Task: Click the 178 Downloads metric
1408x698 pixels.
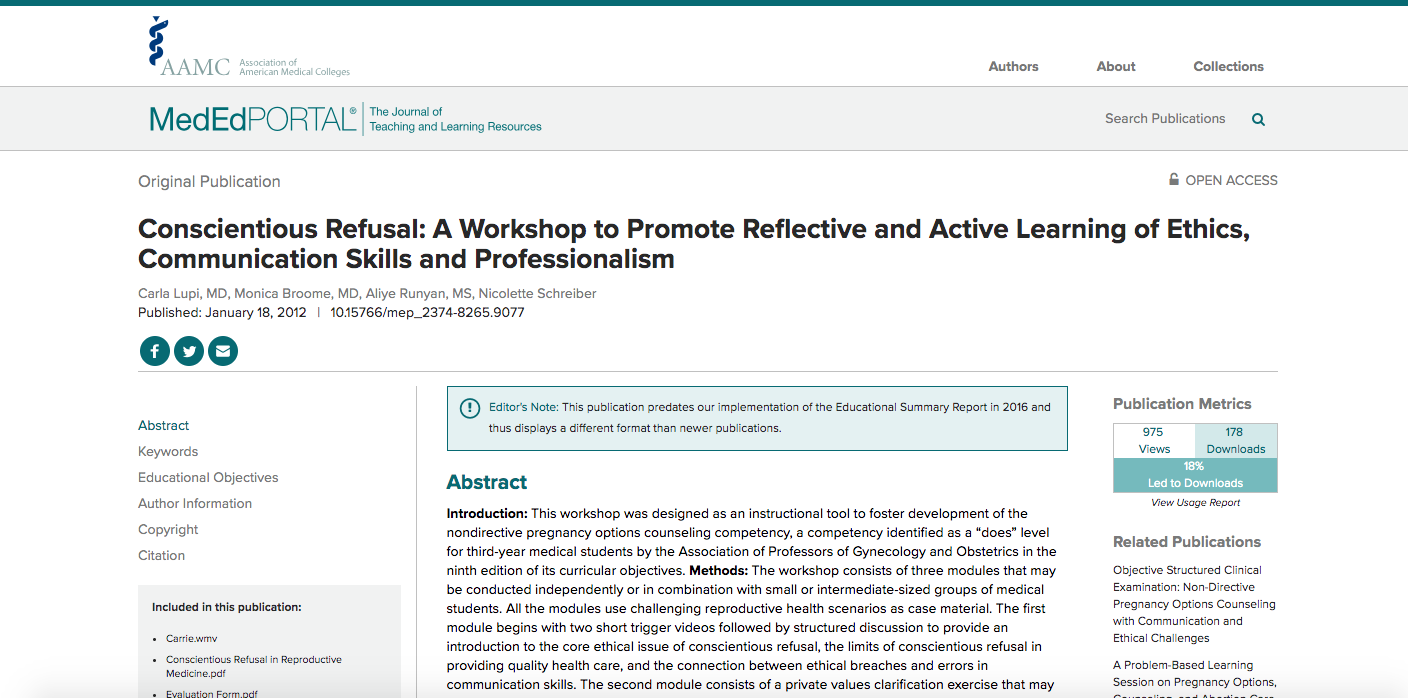Action: 1236,441
